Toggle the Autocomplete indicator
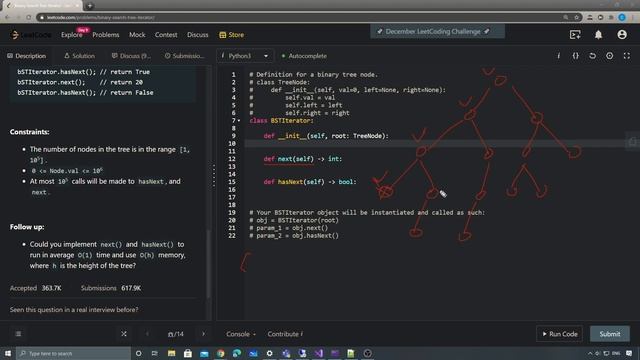This screenshot has width=640, height=360. tap(304, 56)
